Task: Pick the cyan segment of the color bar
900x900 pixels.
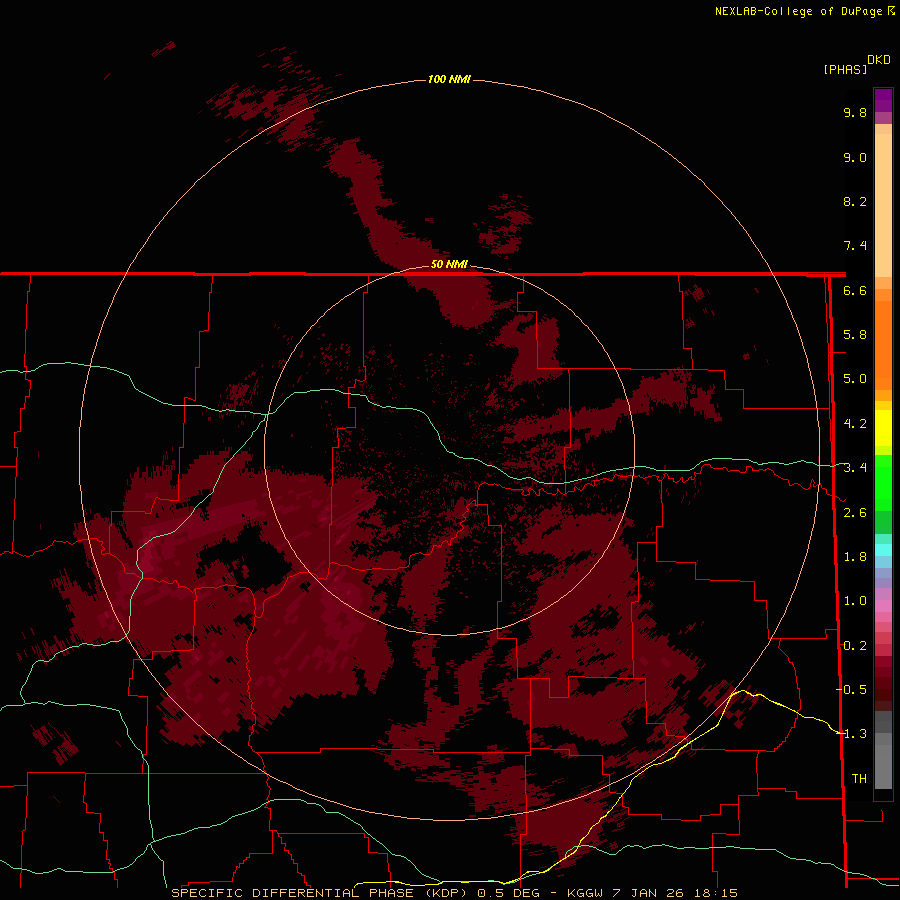Action: coord(883,550)
